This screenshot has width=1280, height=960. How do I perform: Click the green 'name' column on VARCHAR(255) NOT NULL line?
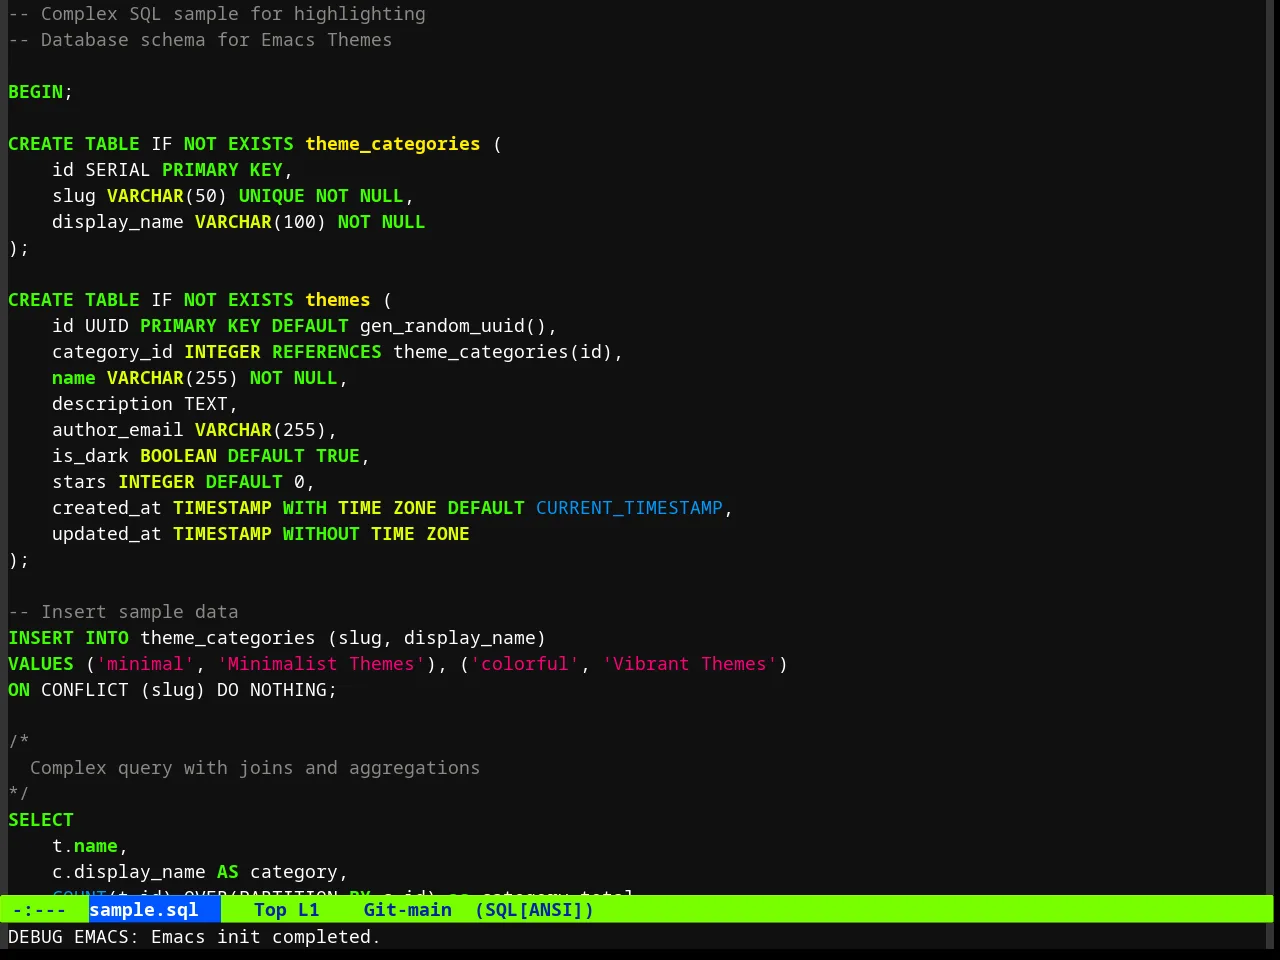pyautogui.click(x=74, y=378)
